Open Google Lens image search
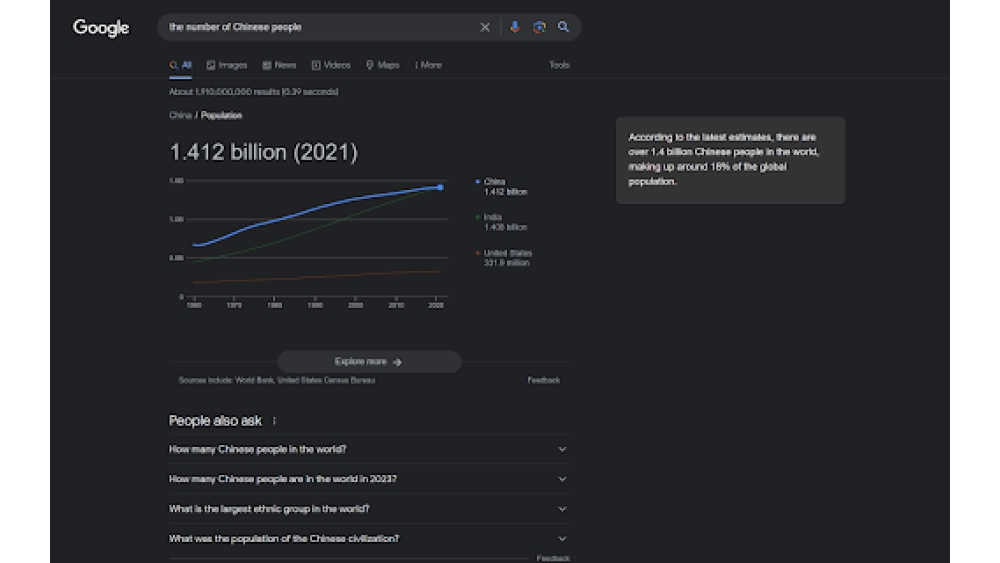Image resolution: width=1000 pixels, height=563 pixels. (x=539, y=28)
